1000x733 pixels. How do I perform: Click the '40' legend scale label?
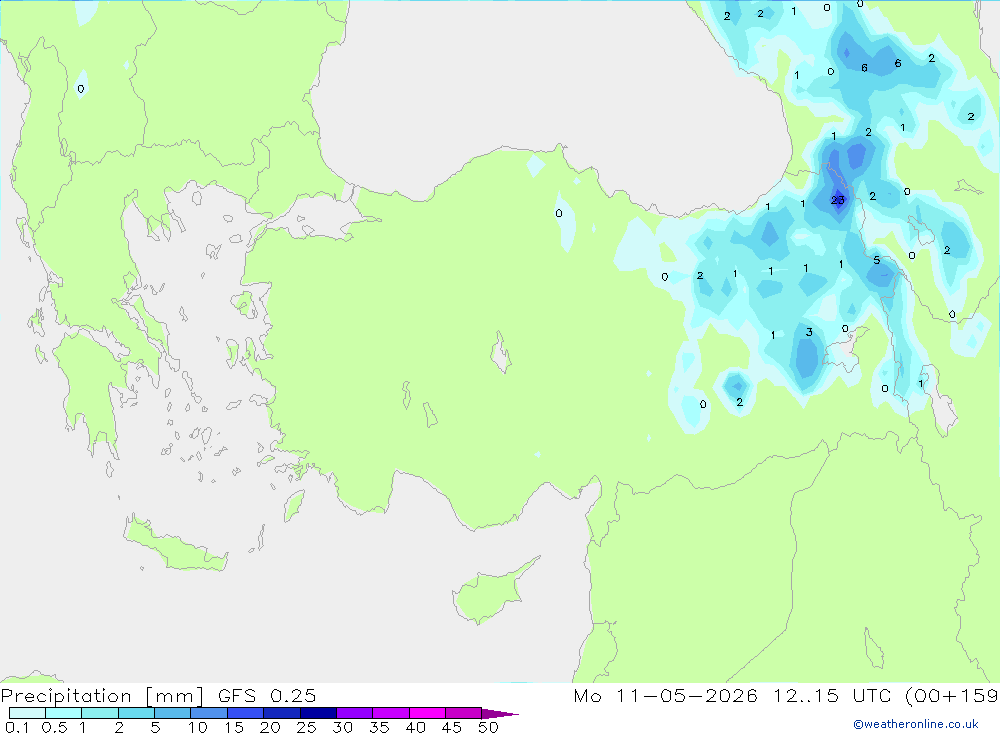416,727
